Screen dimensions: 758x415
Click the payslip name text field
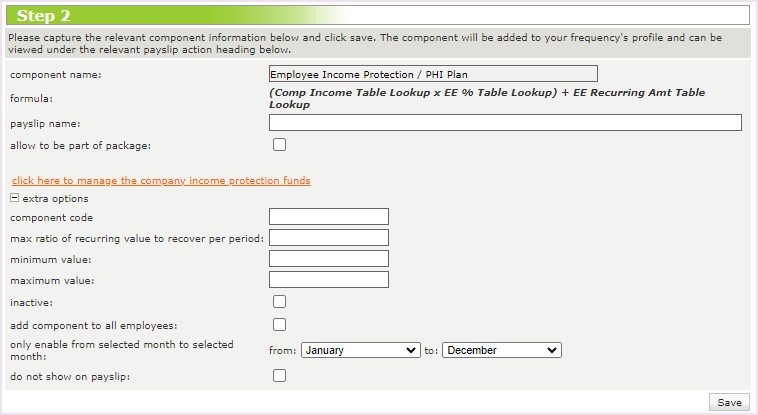pos(505,123)
